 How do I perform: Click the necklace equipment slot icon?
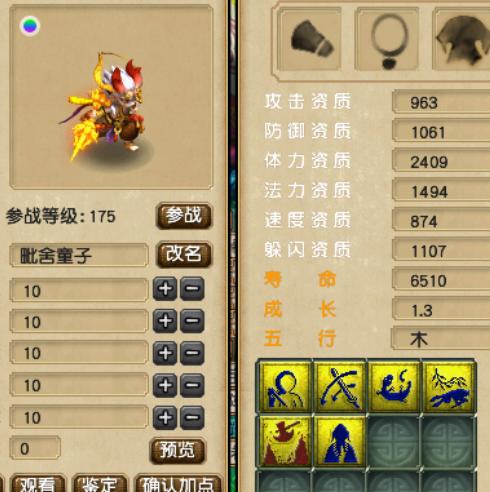click(387, 40)
